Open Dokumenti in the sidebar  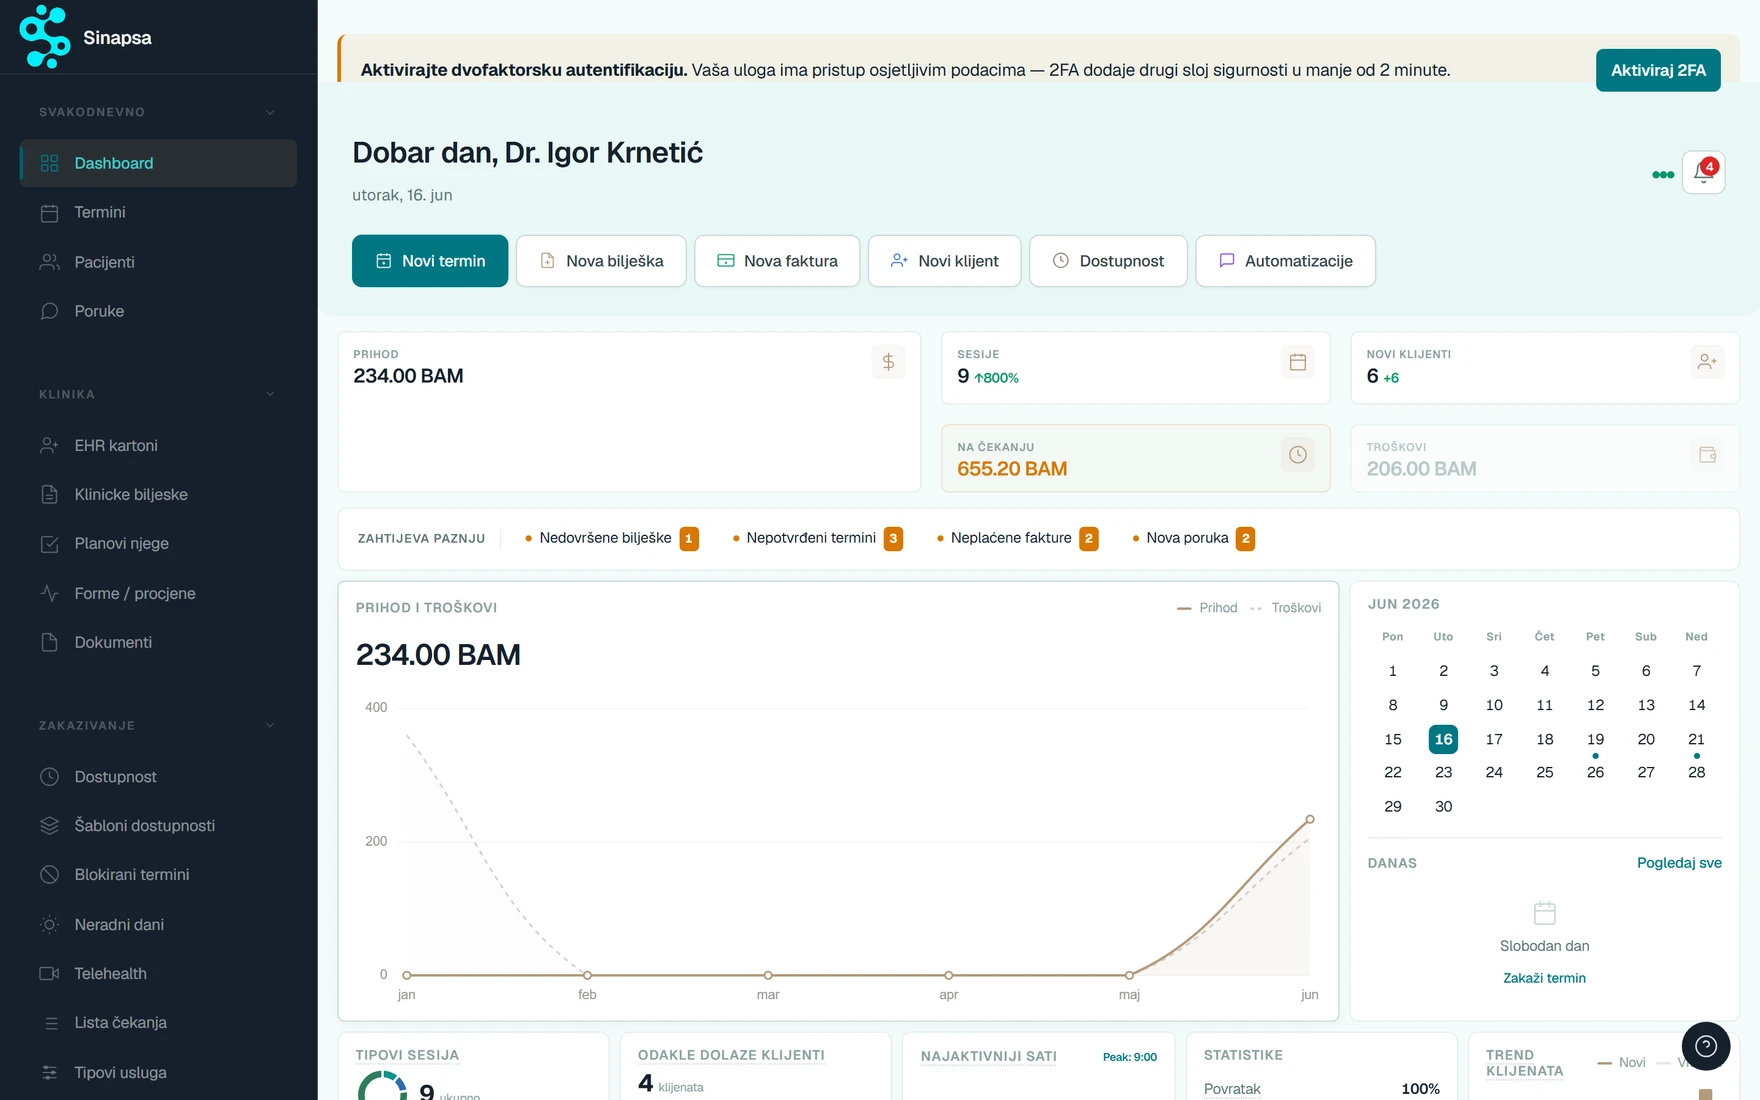pos(158,642)
